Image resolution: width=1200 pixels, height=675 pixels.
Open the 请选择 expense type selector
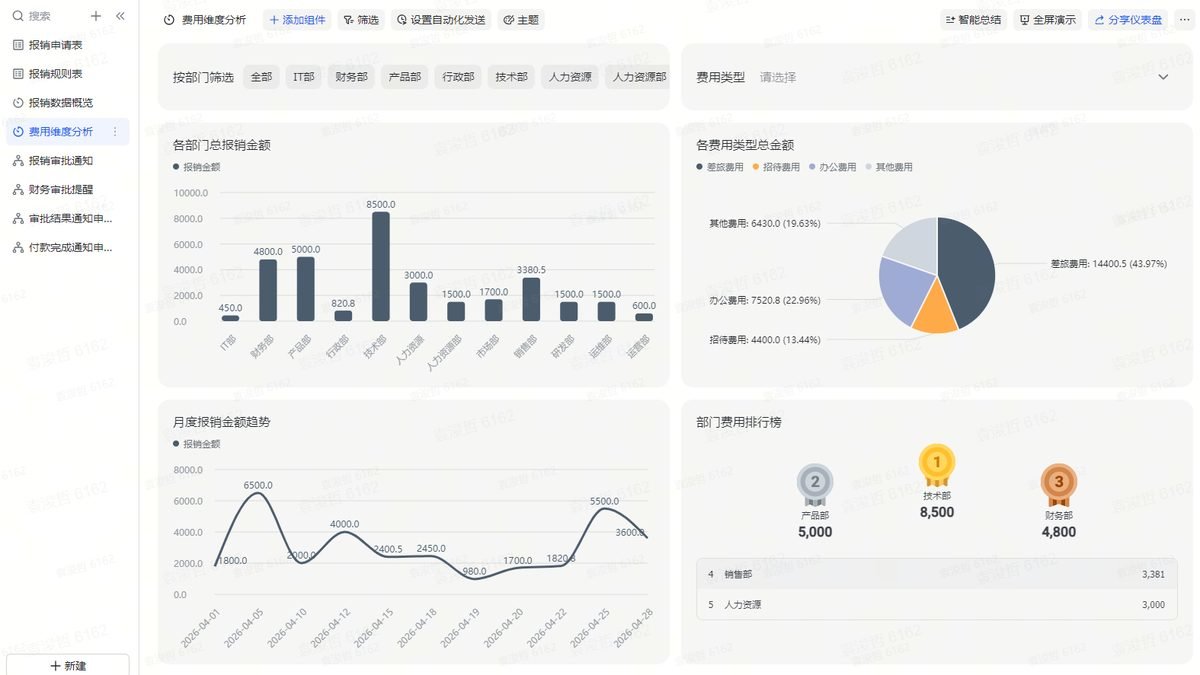pos(778,77)
